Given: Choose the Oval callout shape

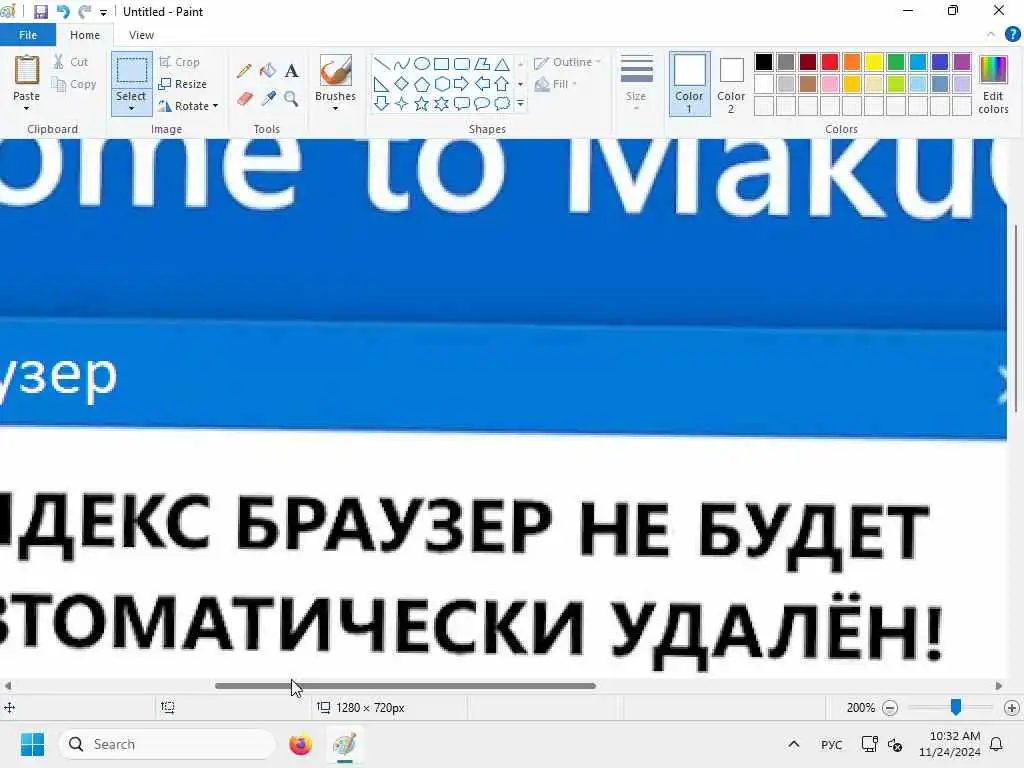Looking at the screenshot, I should coord(482,103).
